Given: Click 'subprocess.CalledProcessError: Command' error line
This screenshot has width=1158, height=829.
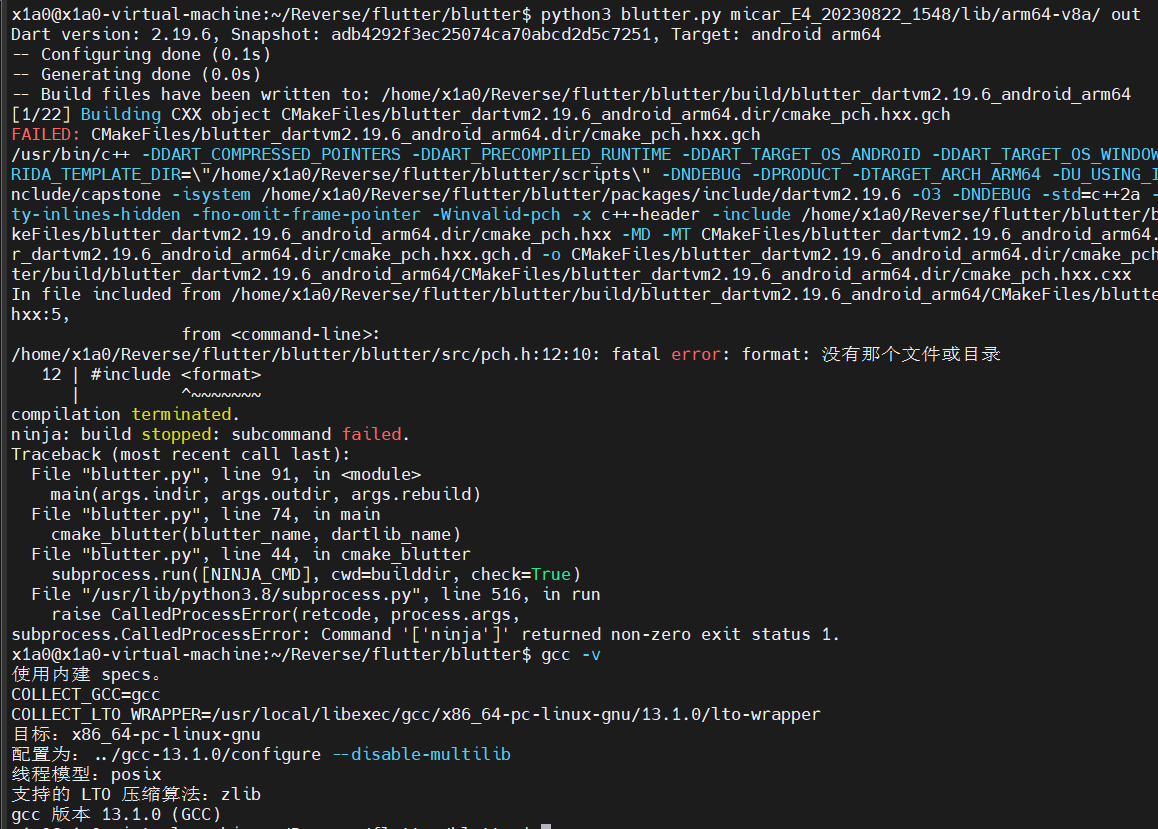Looking at the screenshot, I should (x=425, y=633).
